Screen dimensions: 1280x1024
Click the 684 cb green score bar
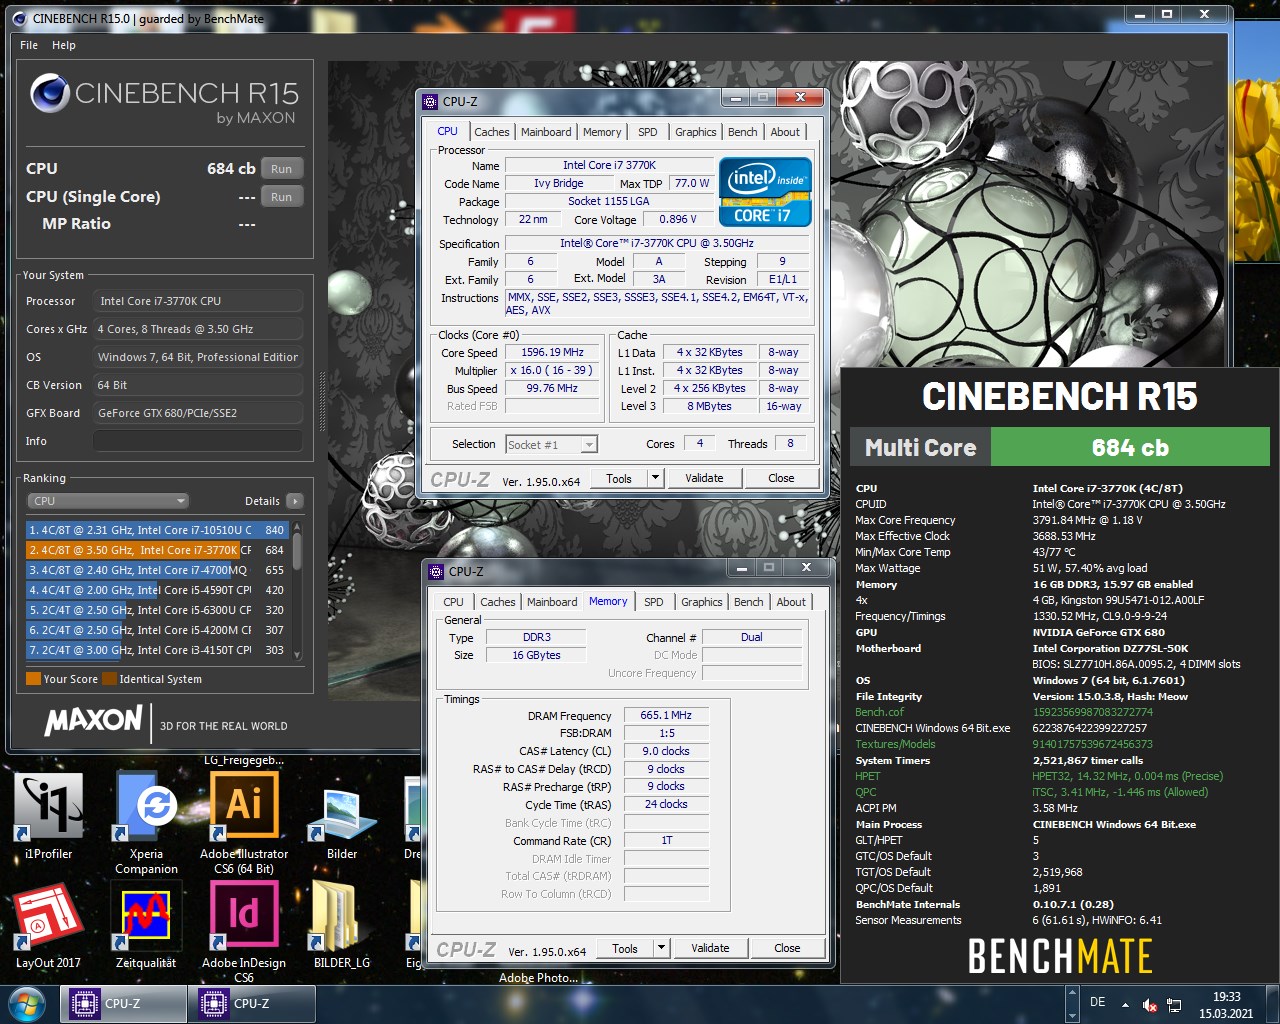pos(1130,447)
